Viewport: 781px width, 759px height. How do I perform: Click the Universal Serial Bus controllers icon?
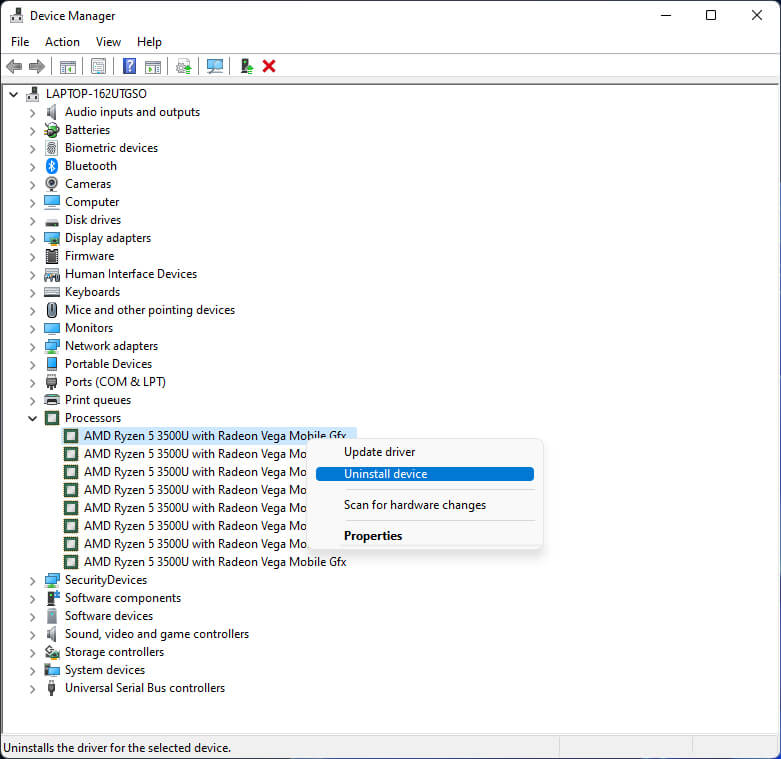pos(52,688)
